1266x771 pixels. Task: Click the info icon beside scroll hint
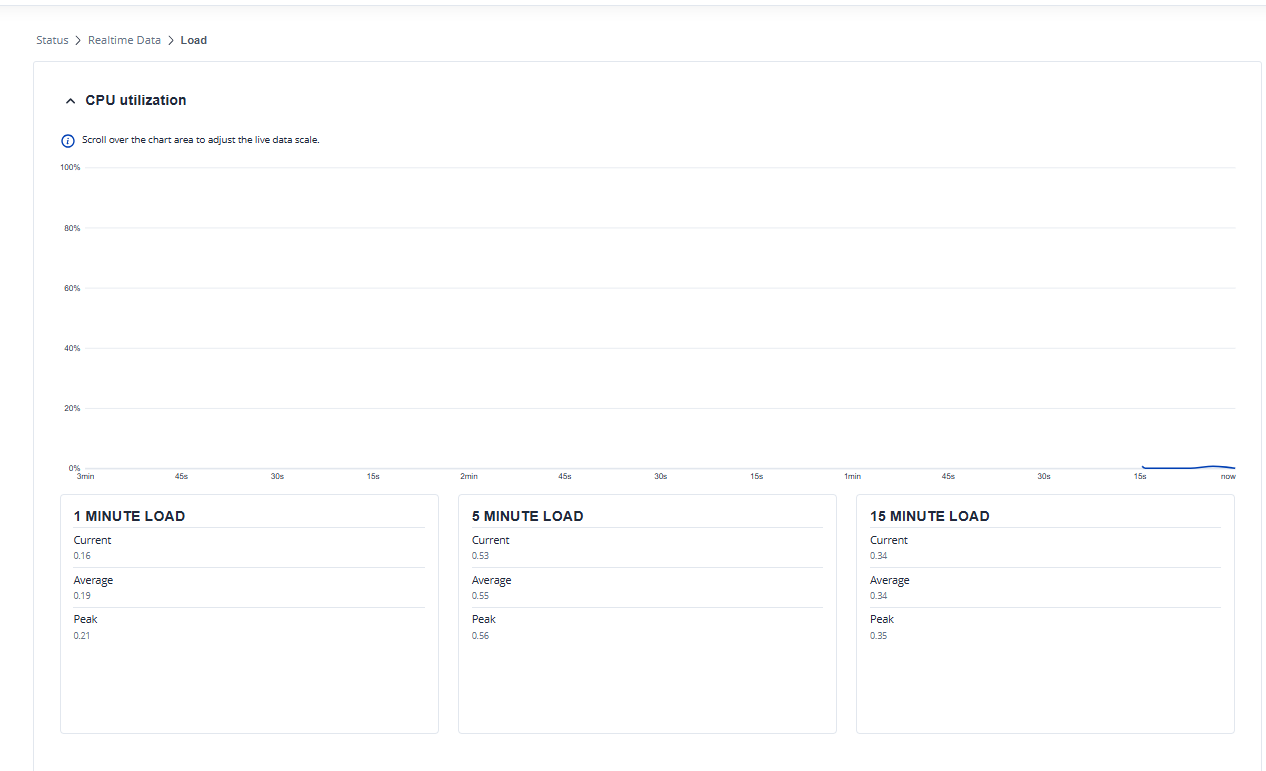coord(68,140)
